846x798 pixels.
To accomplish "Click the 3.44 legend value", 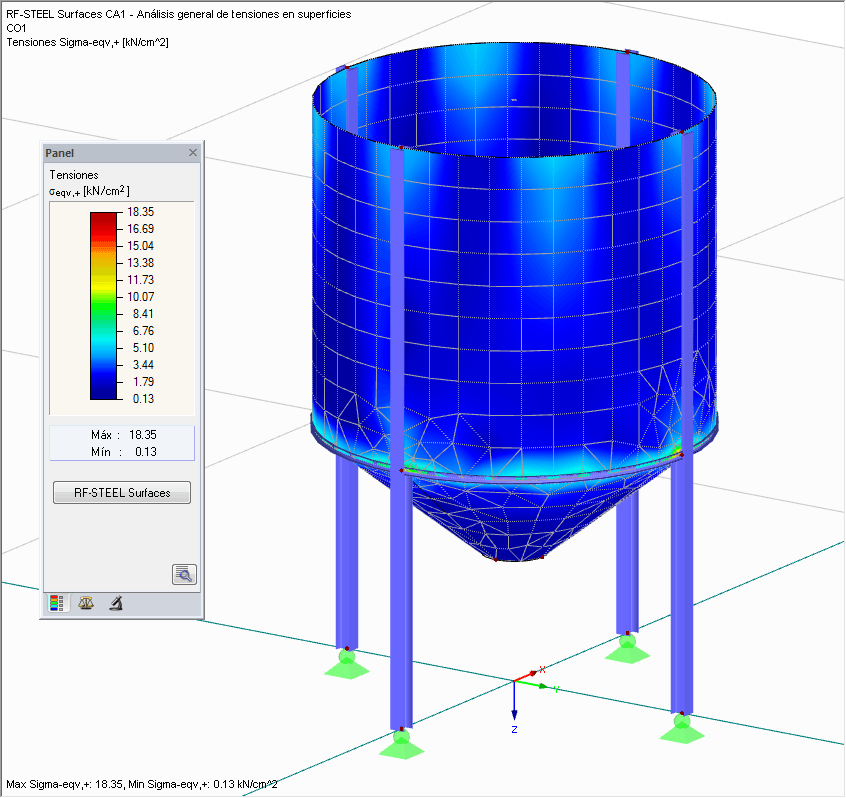I will coord(143,365).
